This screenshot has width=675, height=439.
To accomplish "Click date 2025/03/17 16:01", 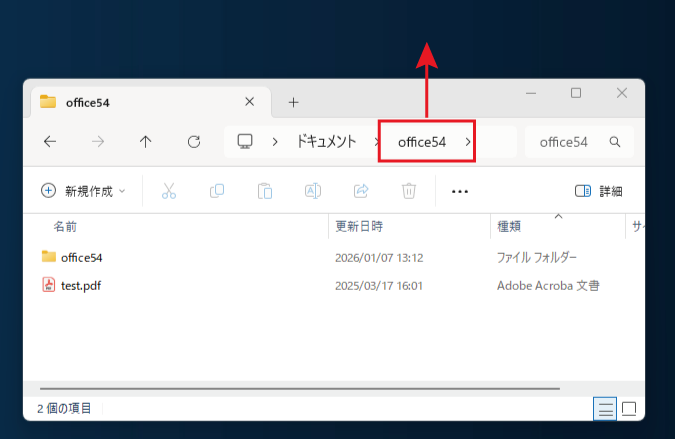I will tap(379, 286).
